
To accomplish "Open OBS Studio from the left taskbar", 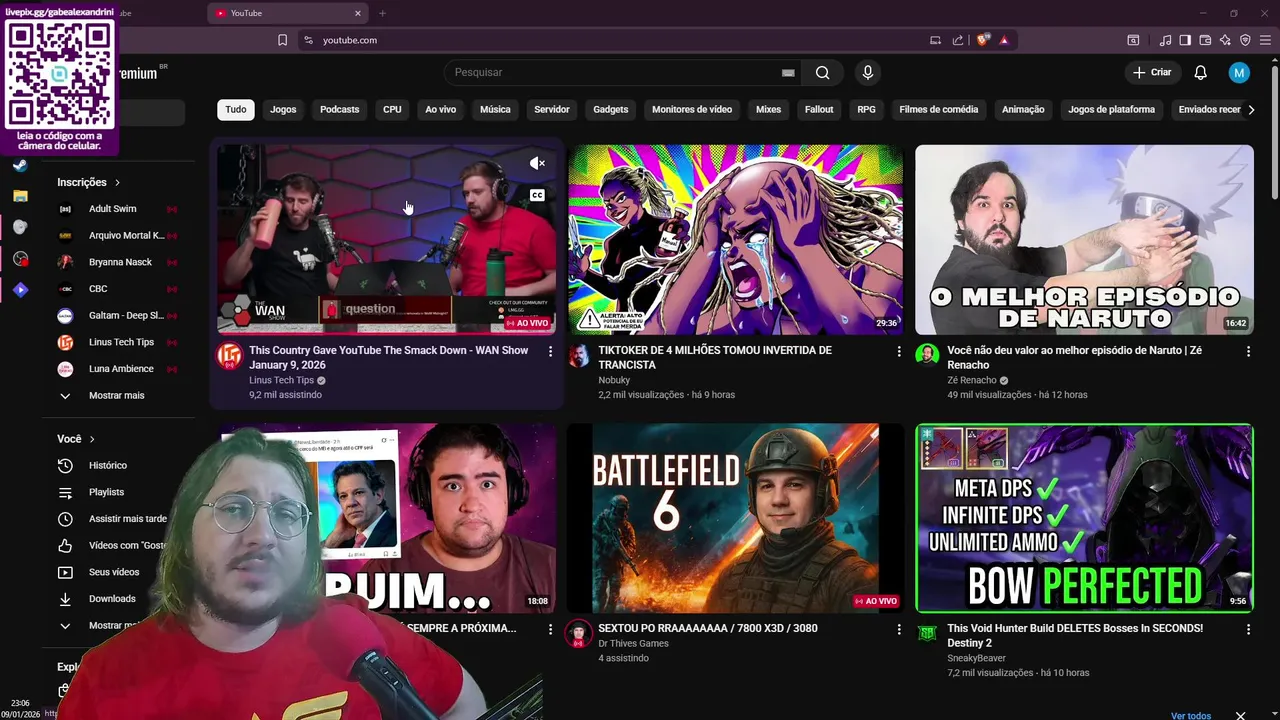I will [x=20, y=259].
